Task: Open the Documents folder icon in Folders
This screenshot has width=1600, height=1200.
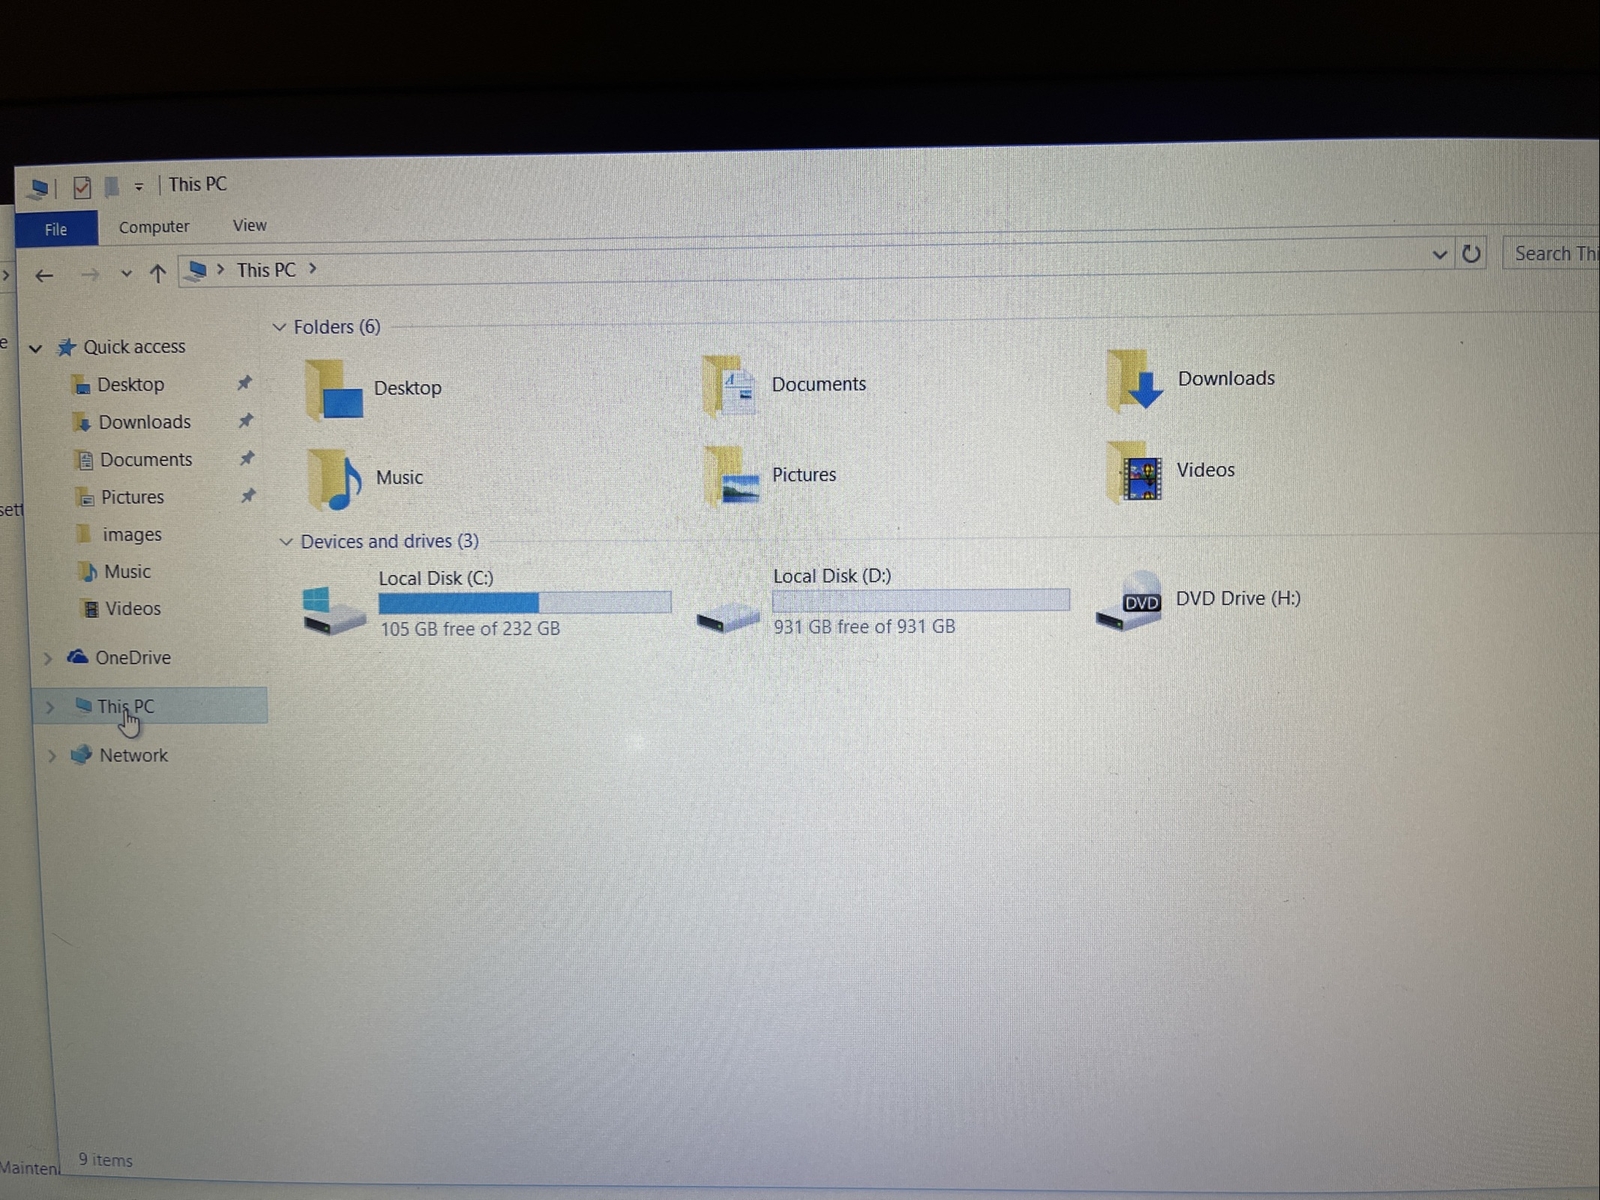Action: 730,385
